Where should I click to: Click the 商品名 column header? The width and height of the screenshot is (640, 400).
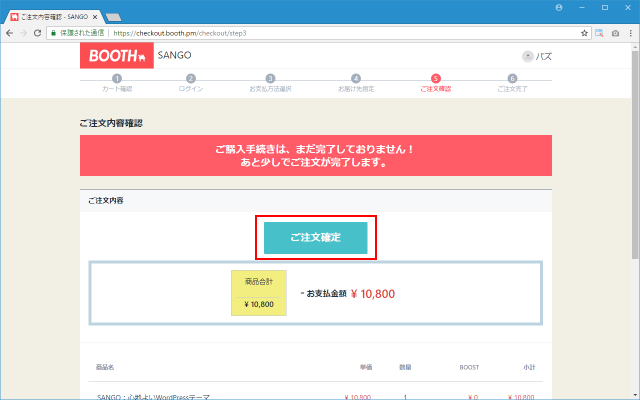coord(105,367)
